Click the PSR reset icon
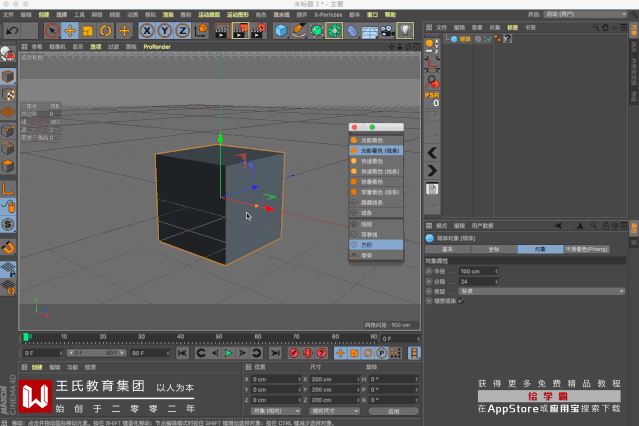Image resolution: width=639 pixels, height=426 pixels. 432,99
